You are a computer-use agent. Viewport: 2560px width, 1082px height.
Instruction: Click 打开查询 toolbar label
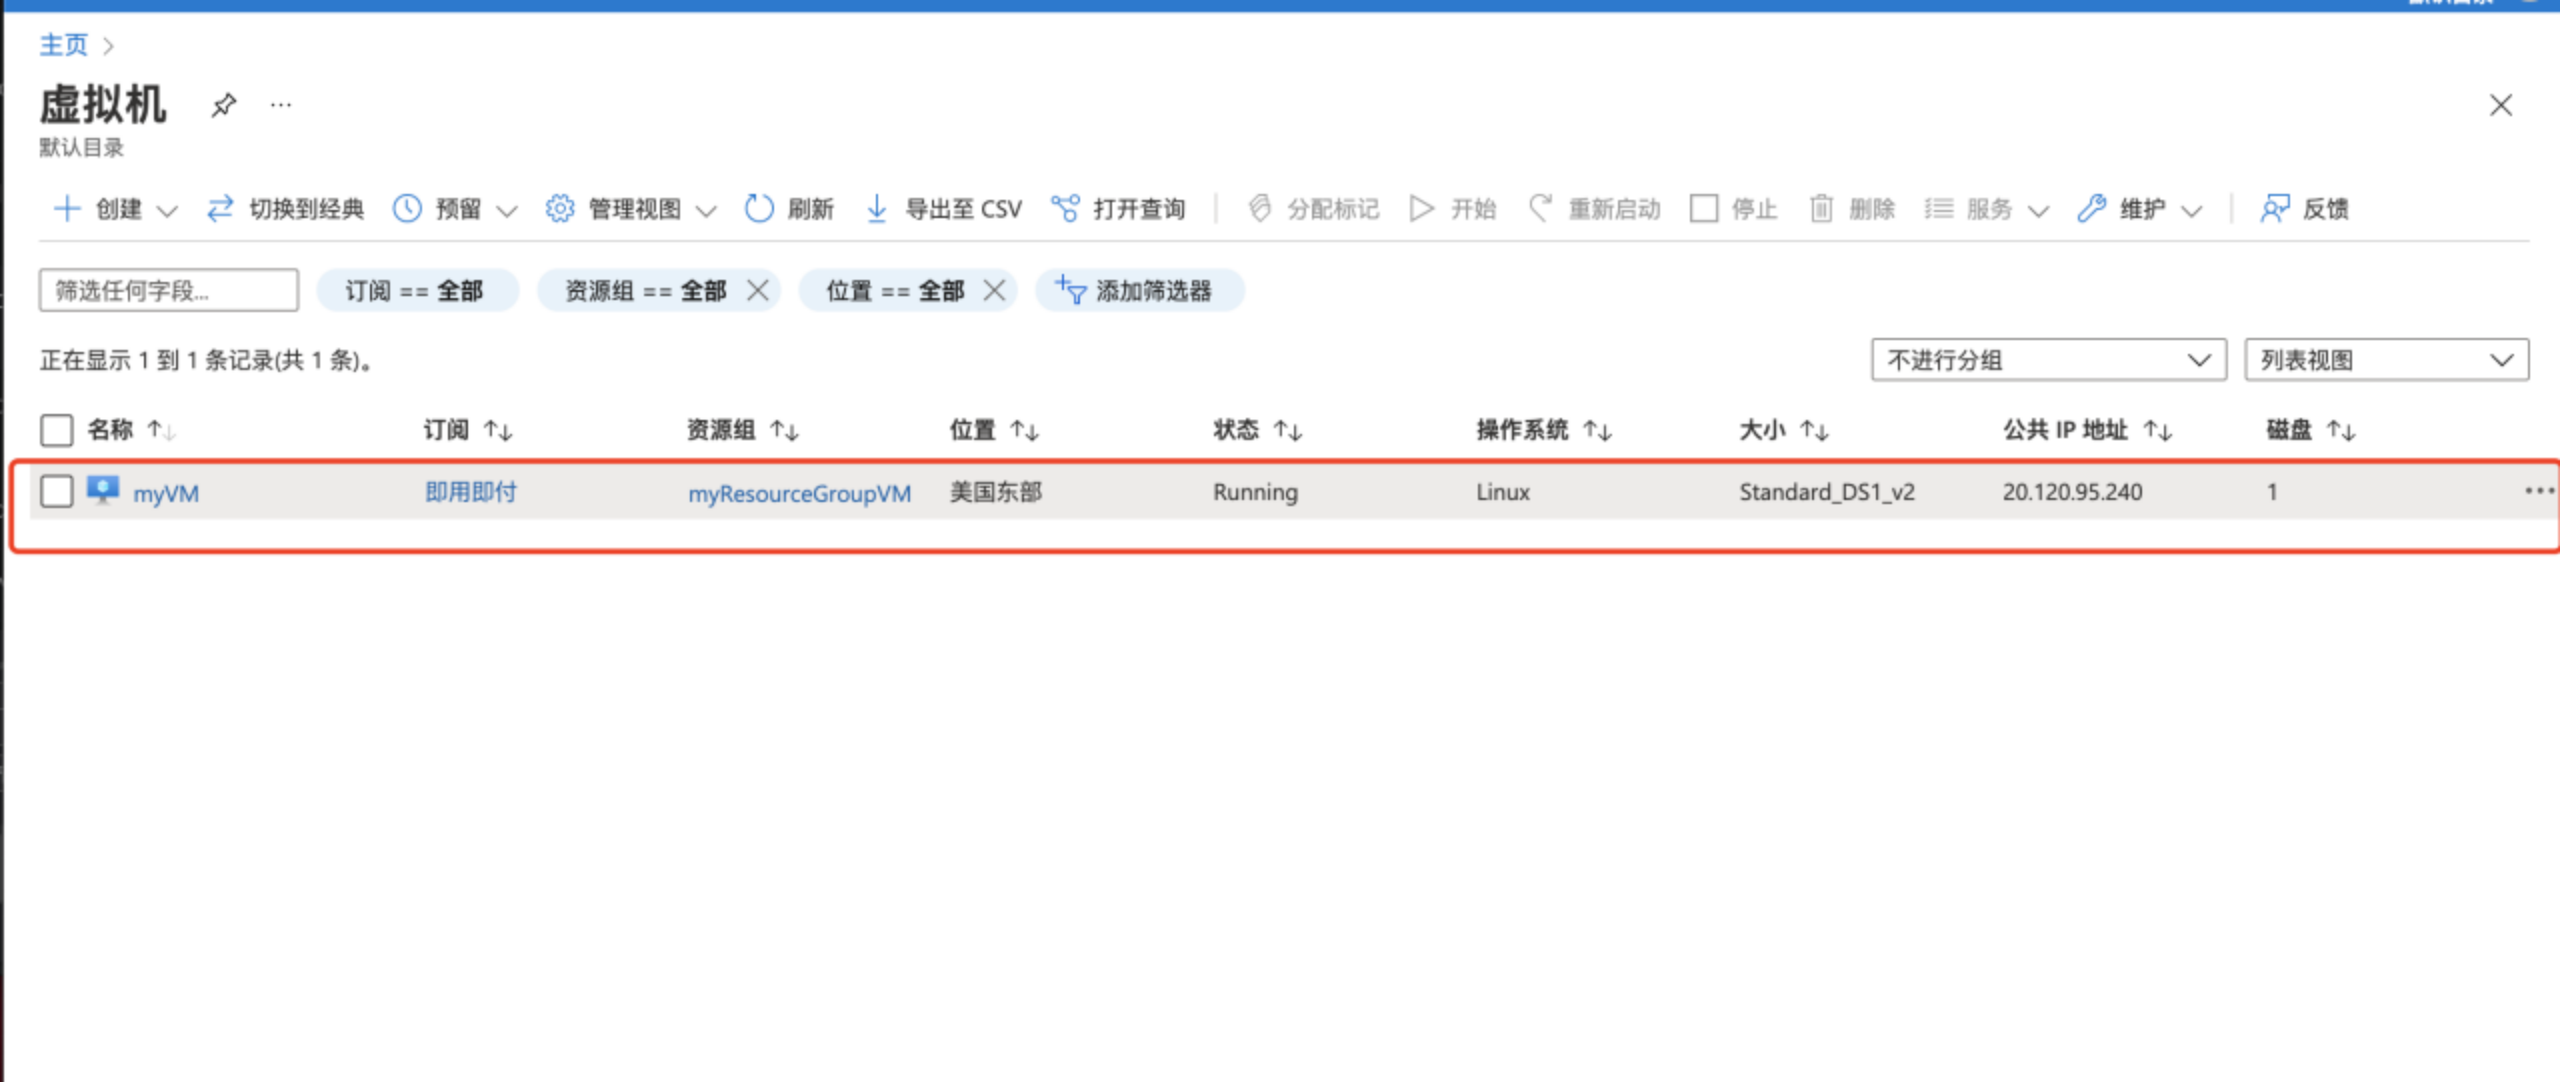[x=1139, y=209]
